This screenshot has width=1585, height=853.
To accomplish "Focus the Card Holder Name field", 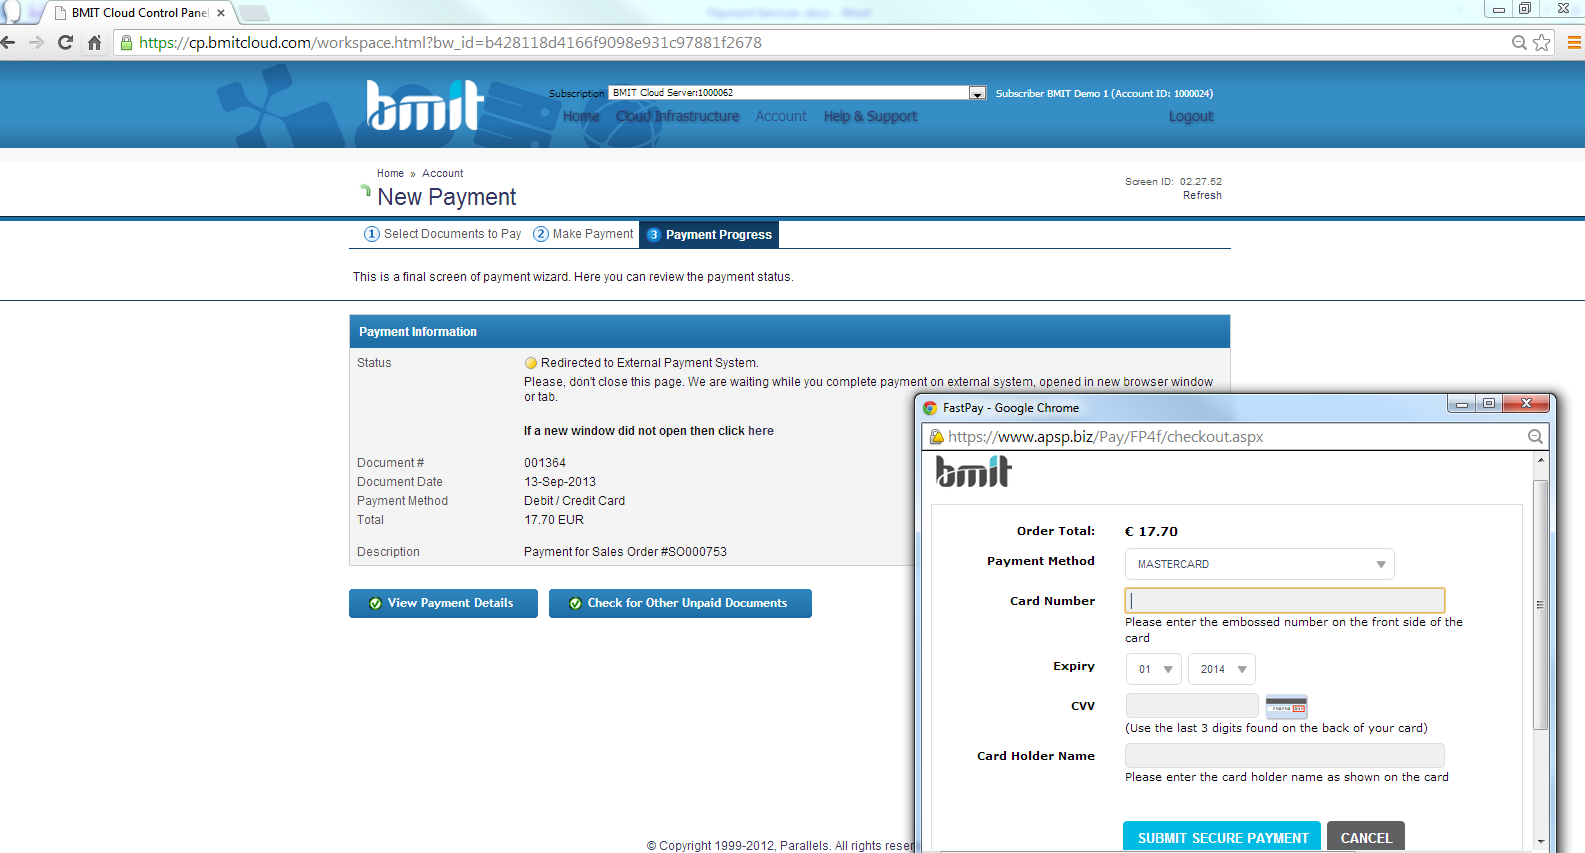I will pos(1285,755).
